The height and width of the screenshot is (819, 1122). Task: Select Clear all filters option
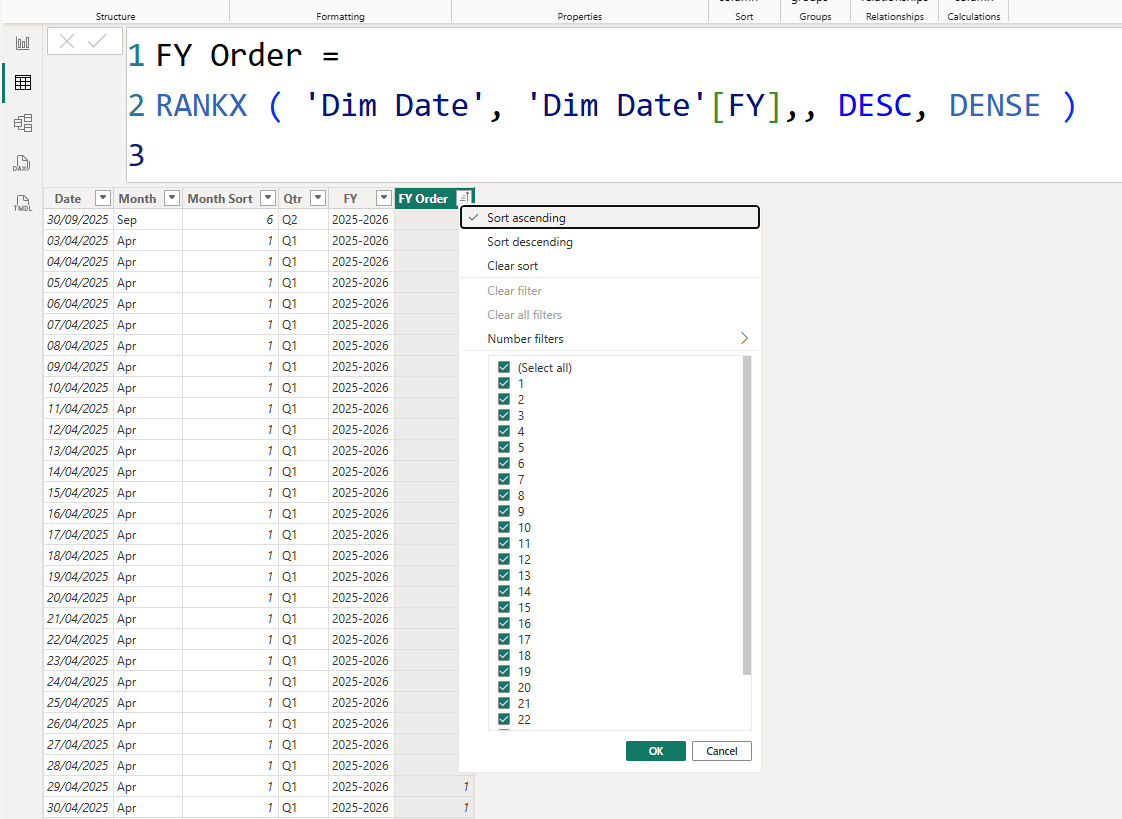(x=610, y=315)
